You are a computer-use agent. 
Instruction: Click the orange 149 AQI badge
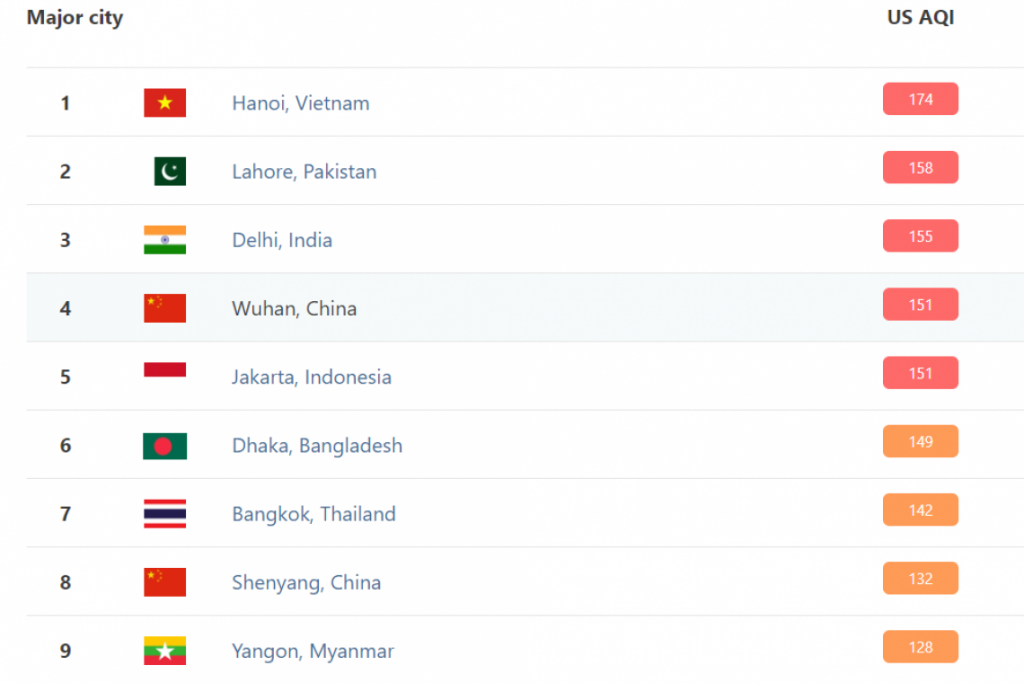click(920, 441)
